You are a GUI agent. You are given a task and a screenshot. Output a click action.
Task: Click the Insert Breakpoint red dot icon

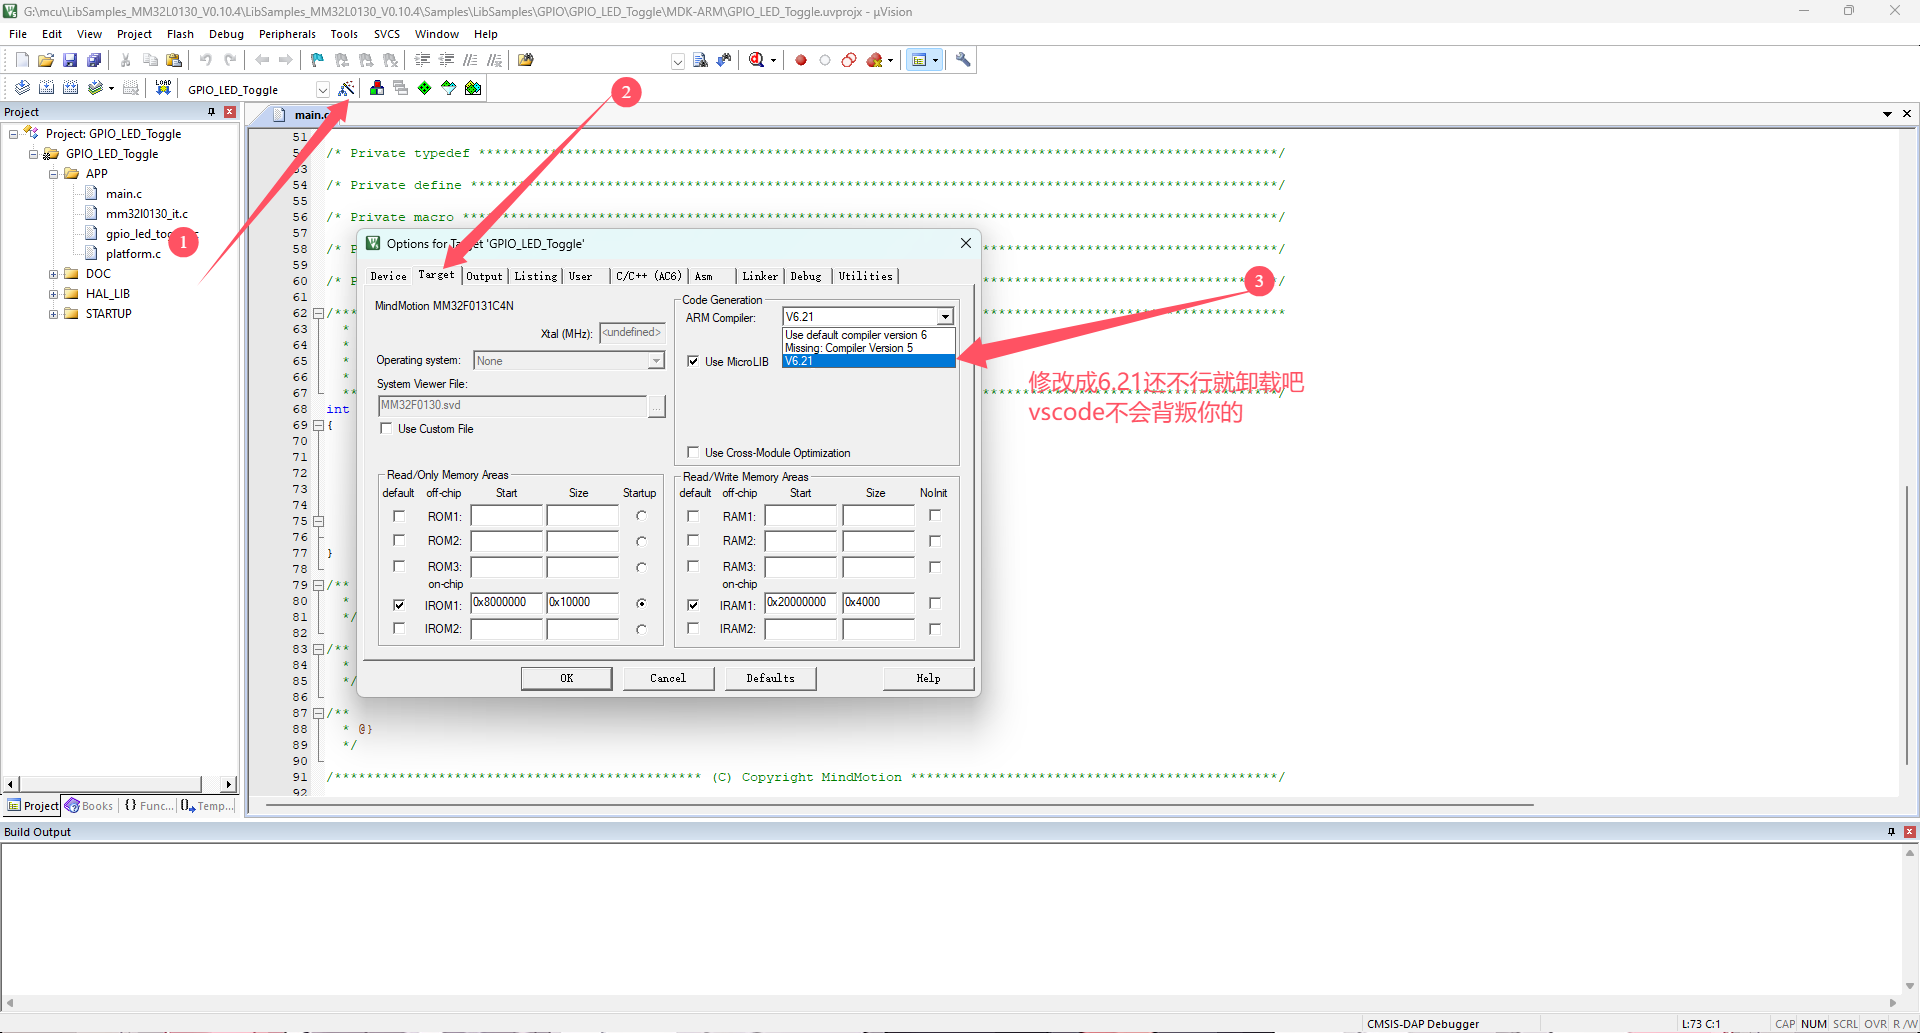tap(801, 60)
